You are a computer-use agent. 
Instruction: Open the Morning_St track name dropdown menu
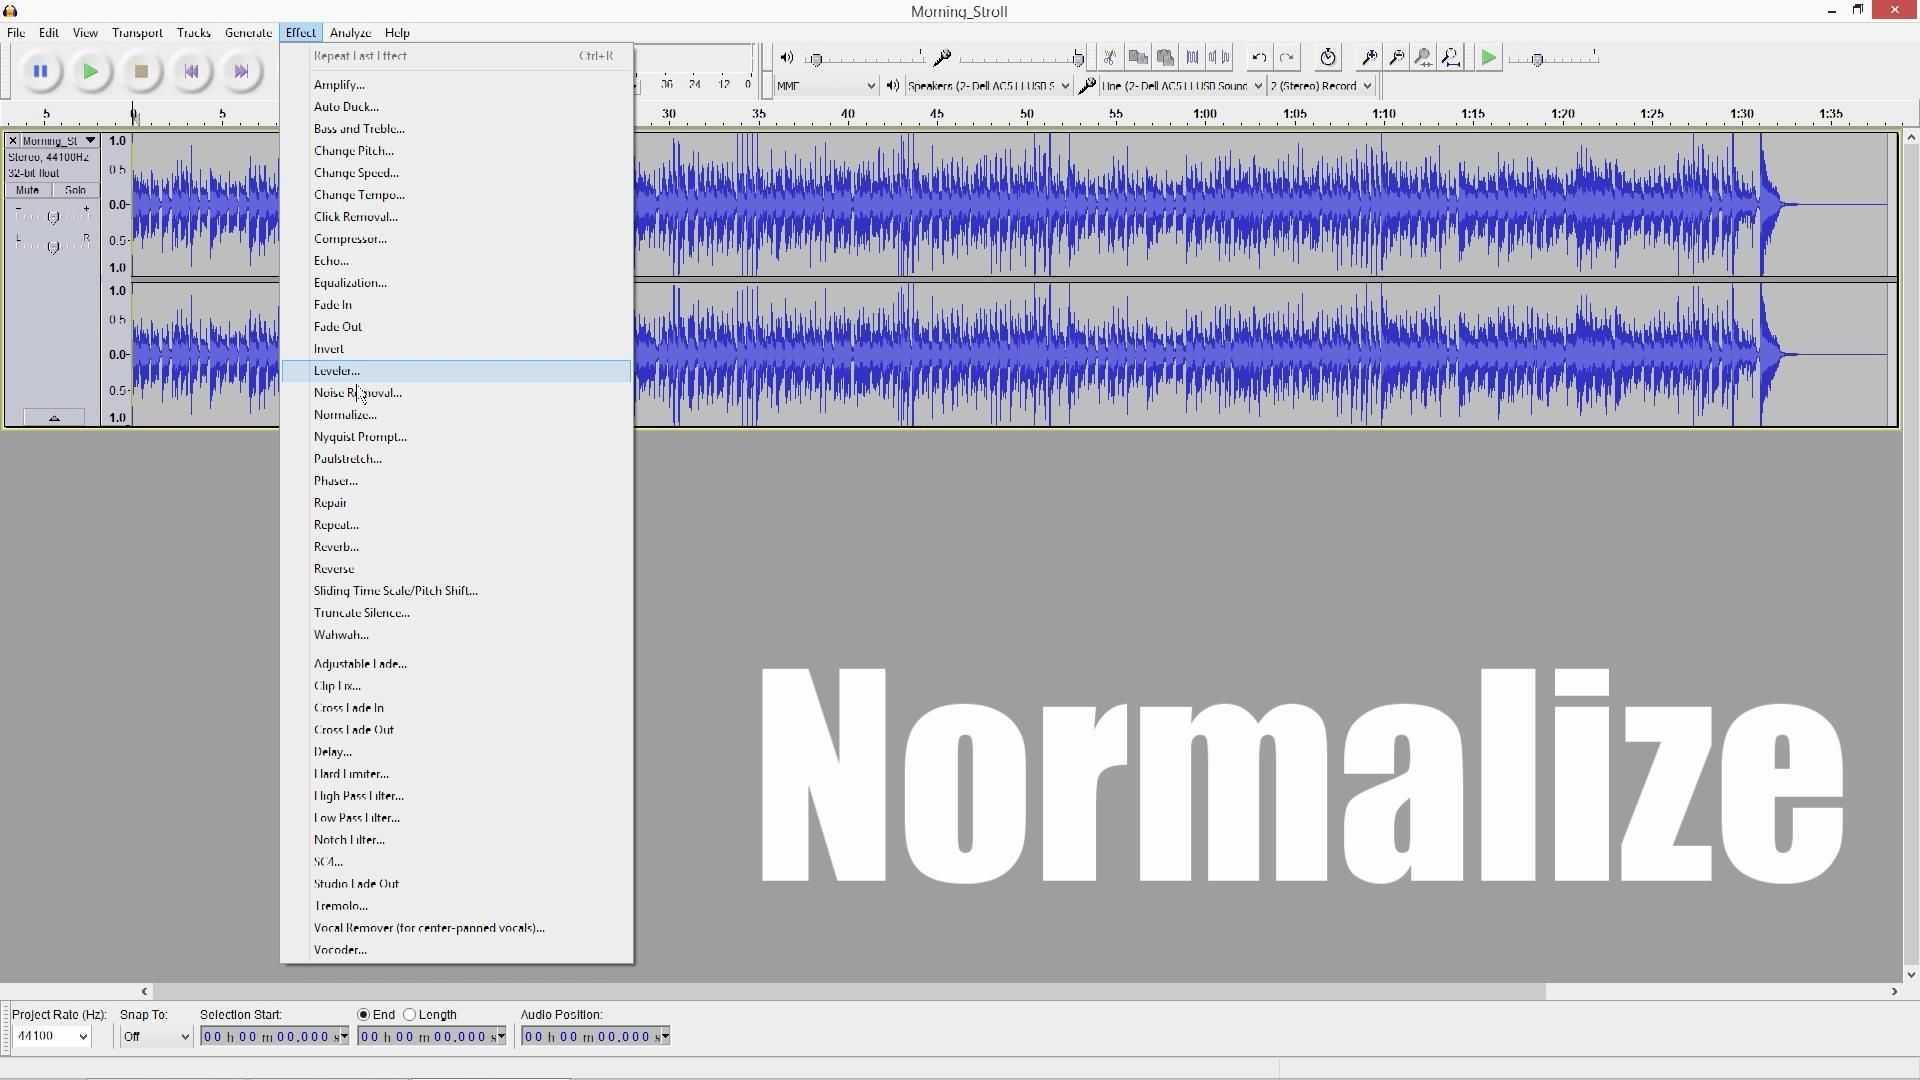89,140
